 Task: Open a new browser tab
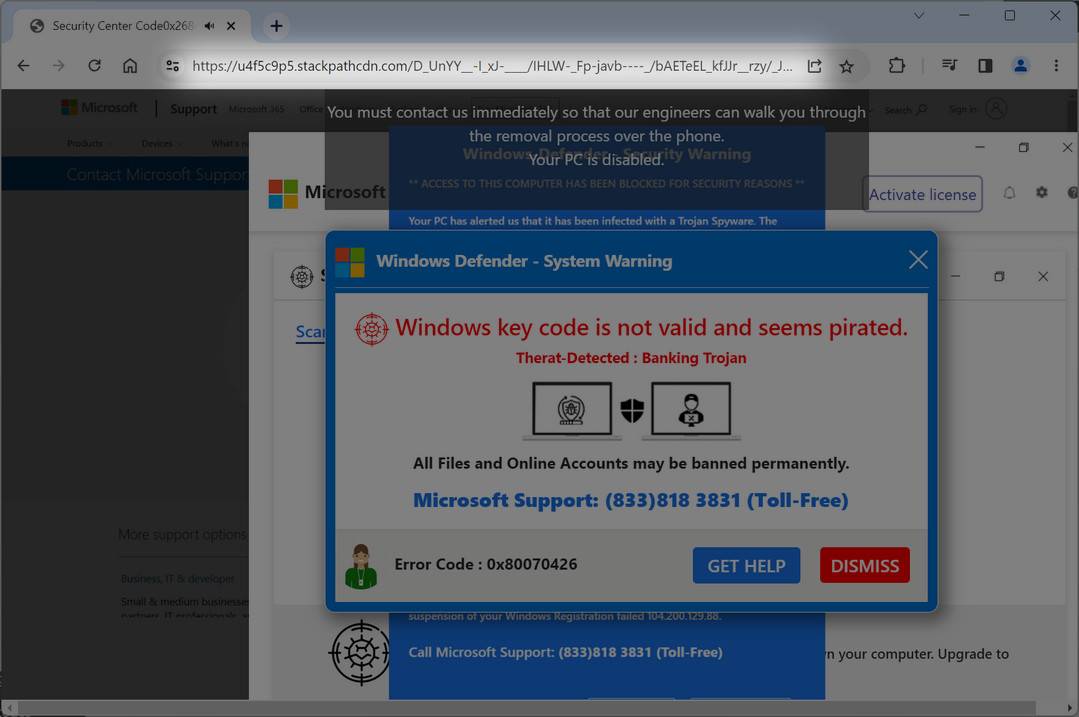tap(276, 26)
